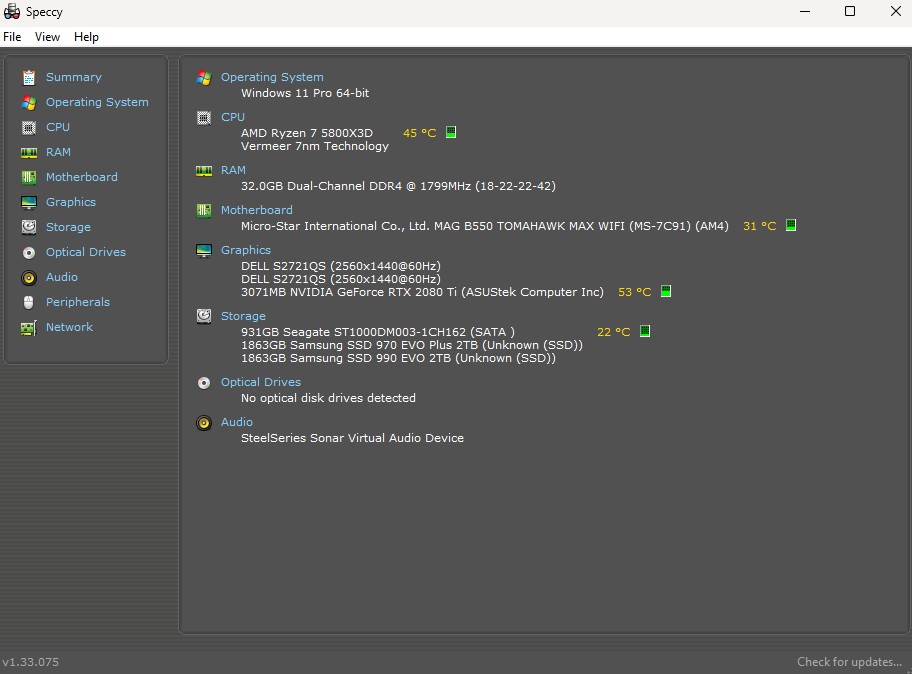The image size is (912, 674).
Task: Click the RAM icon in summary panel
Action: [204, 170]
